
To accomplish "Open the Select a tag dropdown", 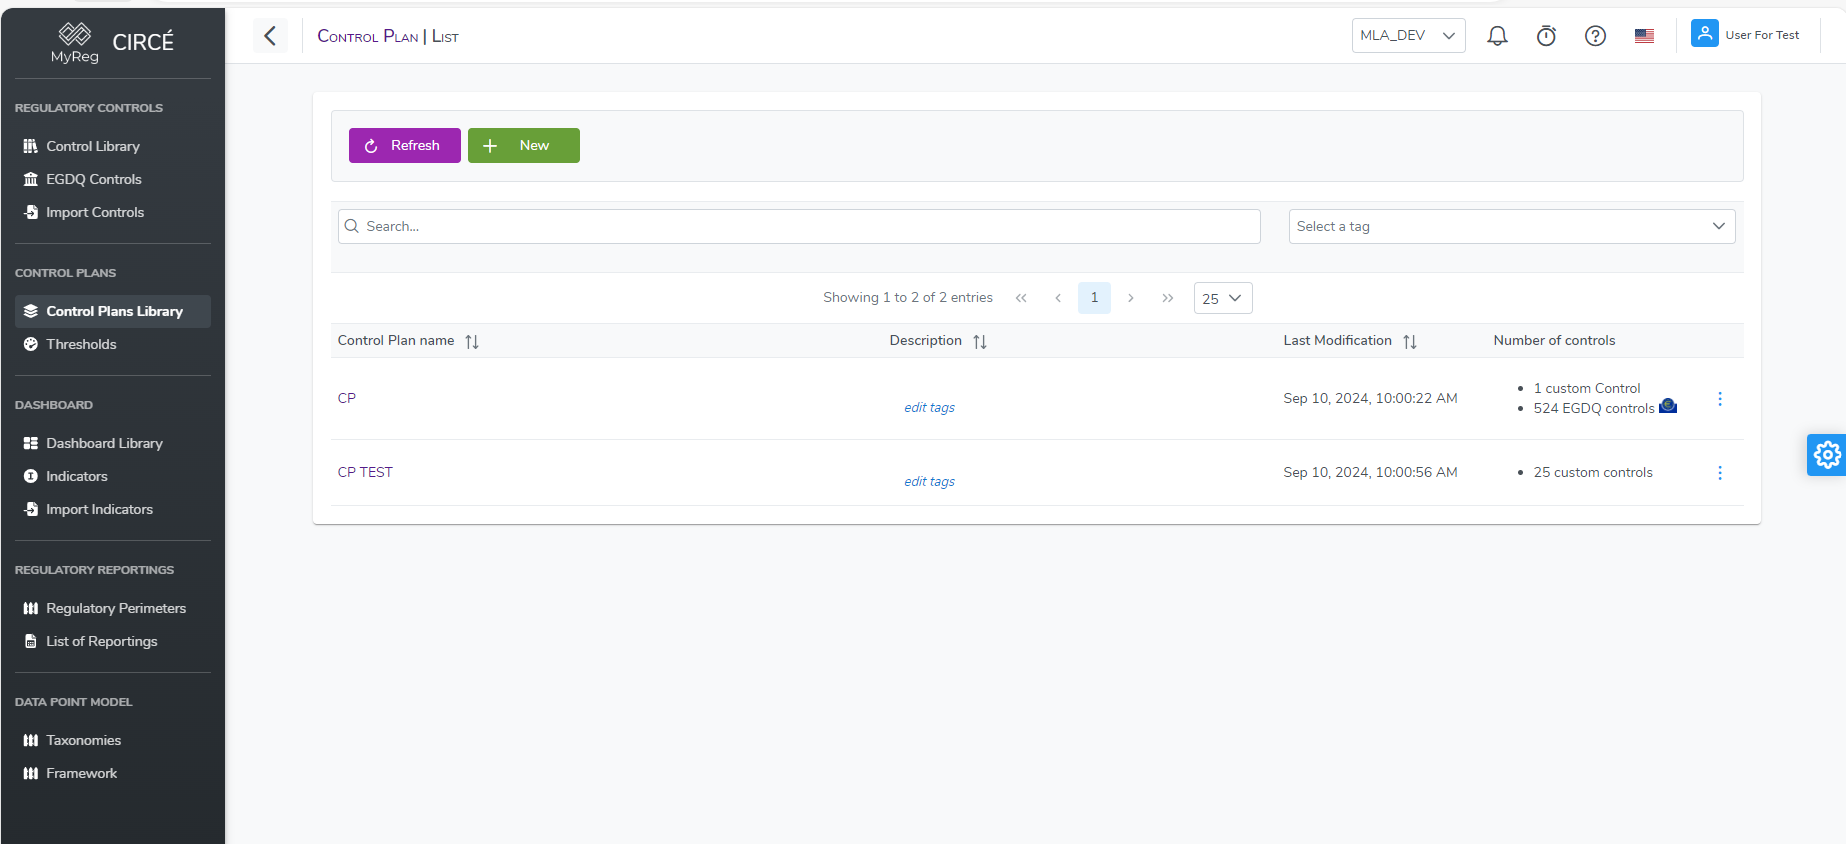I will [1511, 227].
